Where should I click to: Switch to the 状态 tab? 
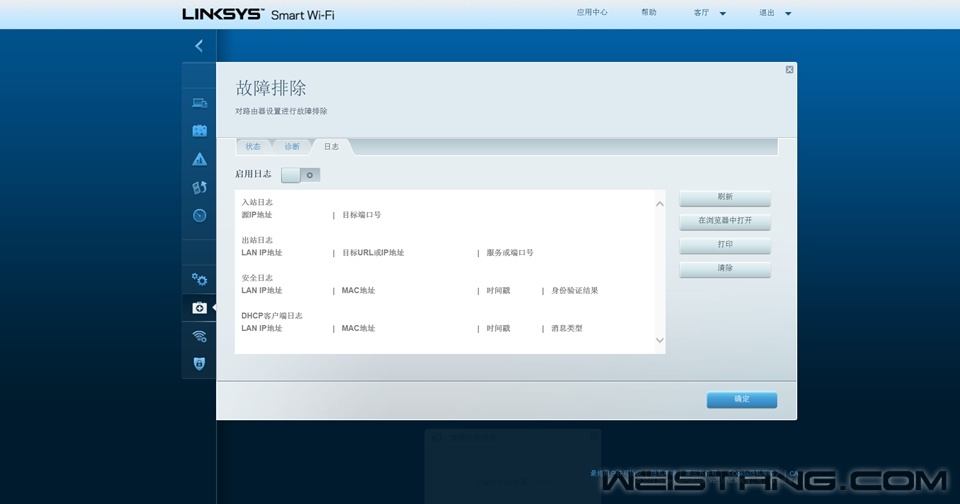click(253, 147)
